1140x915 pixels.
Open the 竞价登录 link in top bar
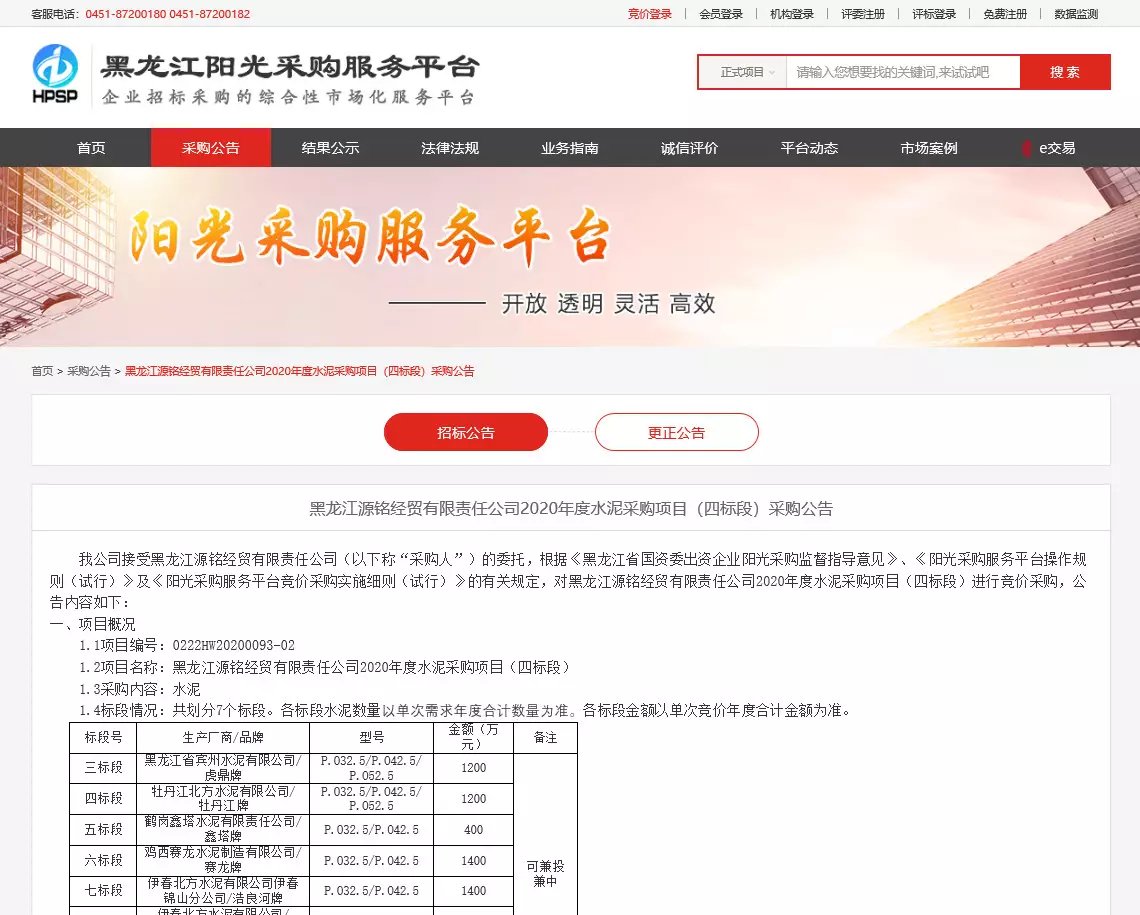pyautogui.click(x=649, y=14)
